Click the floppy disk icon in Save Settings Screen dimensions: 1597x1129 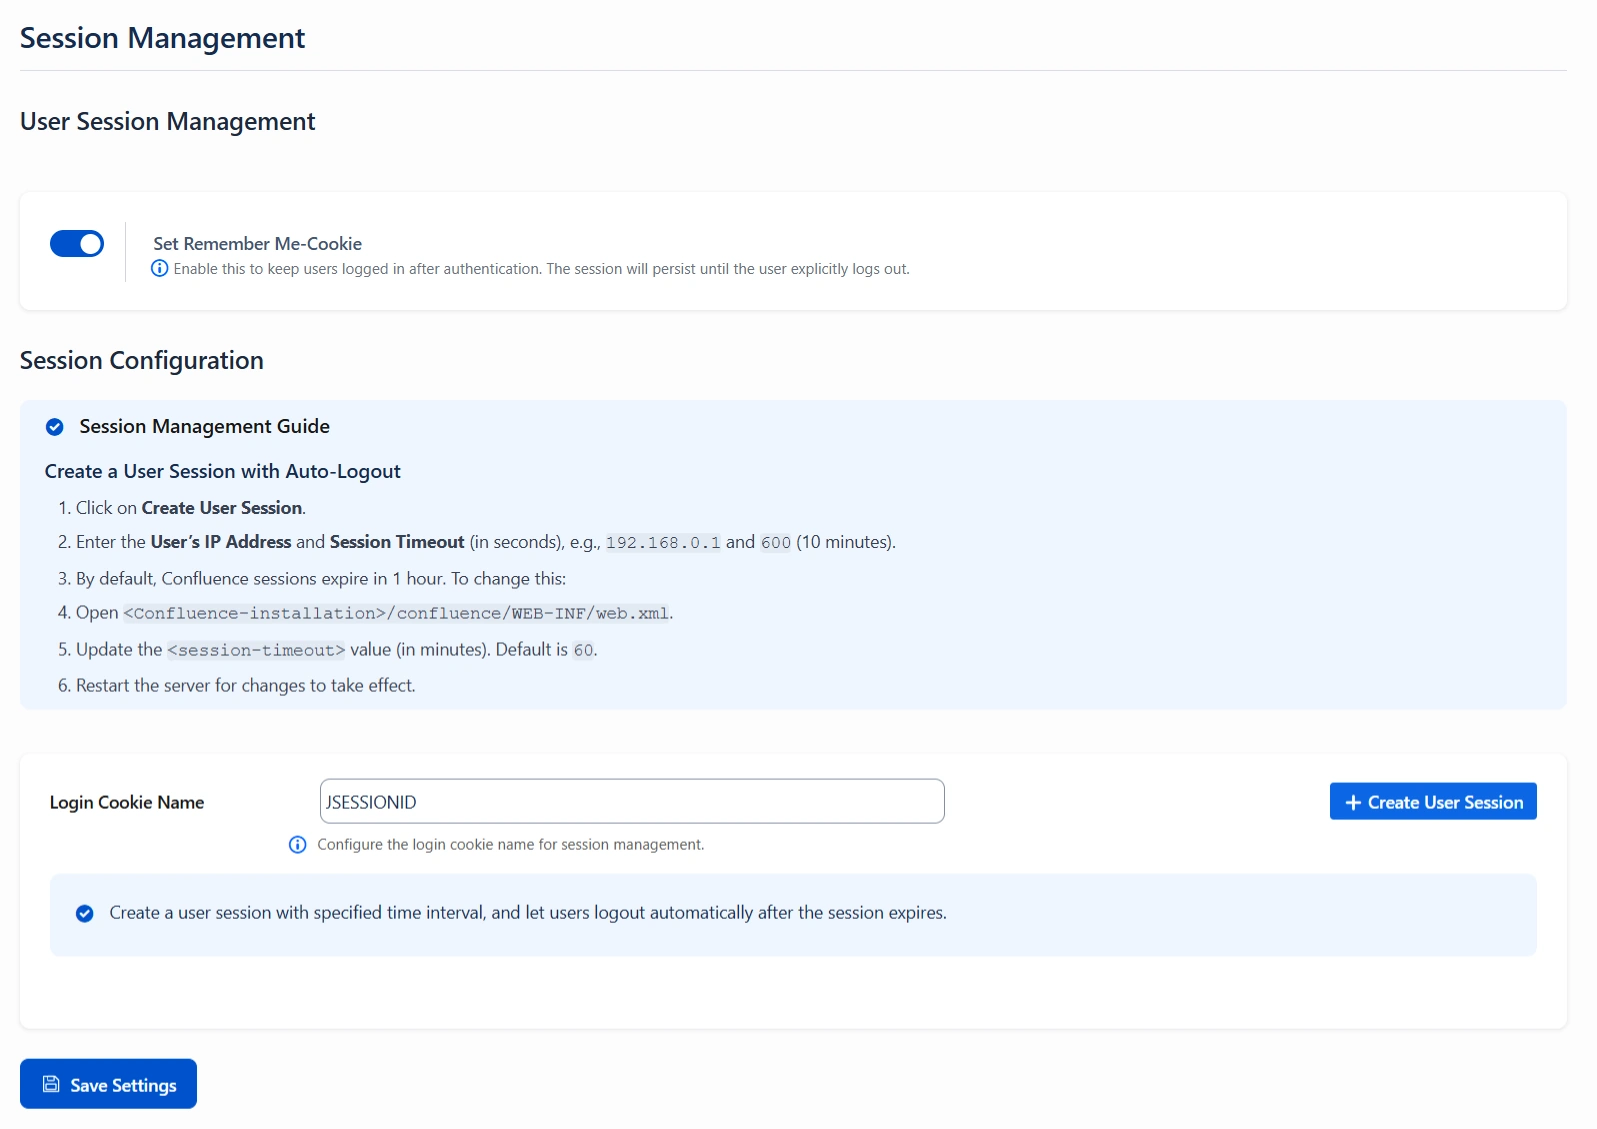(x=51, y=1085)
